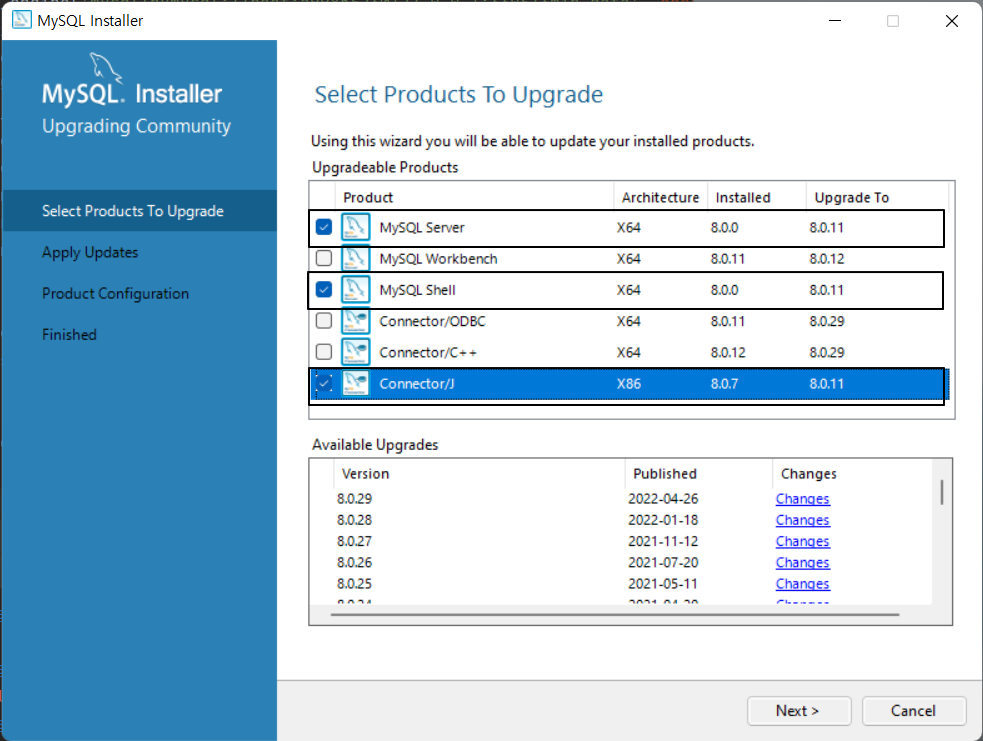This screenshot has height=741, width=983.
Task: Click the MySQL Shell product icon
Action: point(355,290)
